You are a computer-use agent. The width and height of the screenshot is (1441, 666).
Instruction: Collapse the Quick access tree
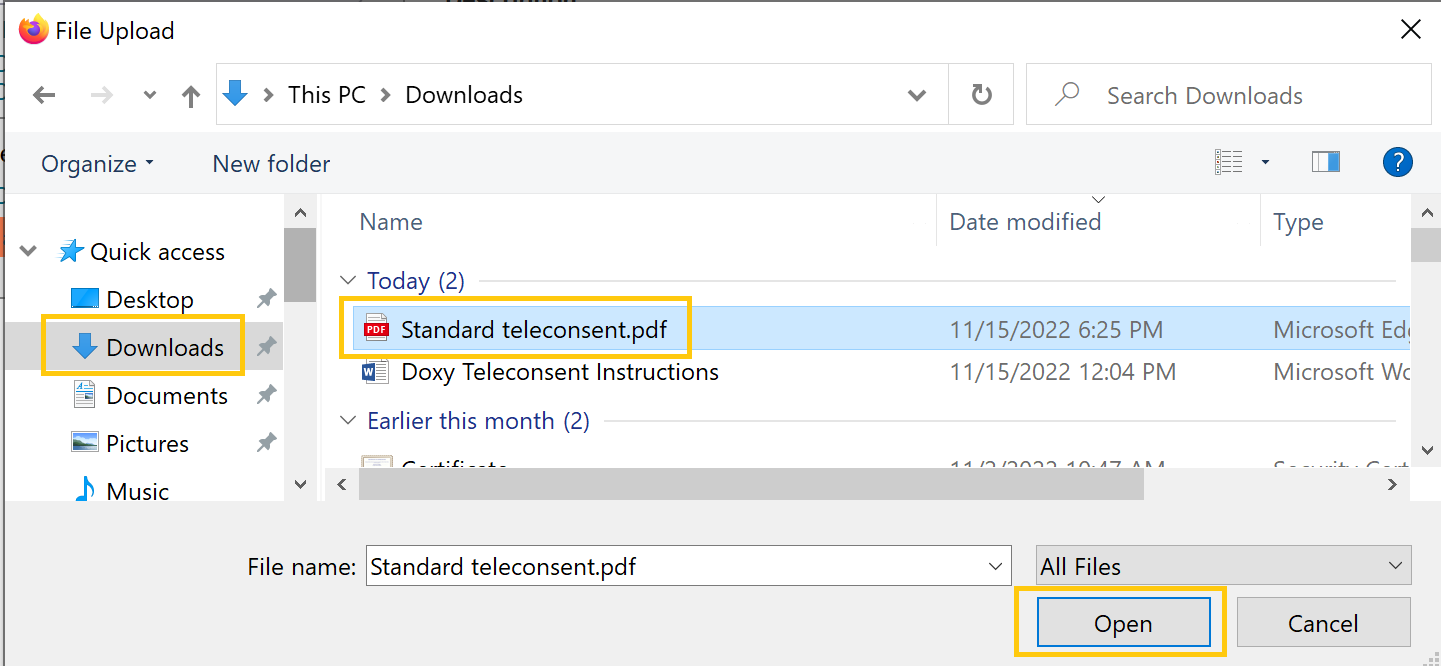[x=29, y=252]
